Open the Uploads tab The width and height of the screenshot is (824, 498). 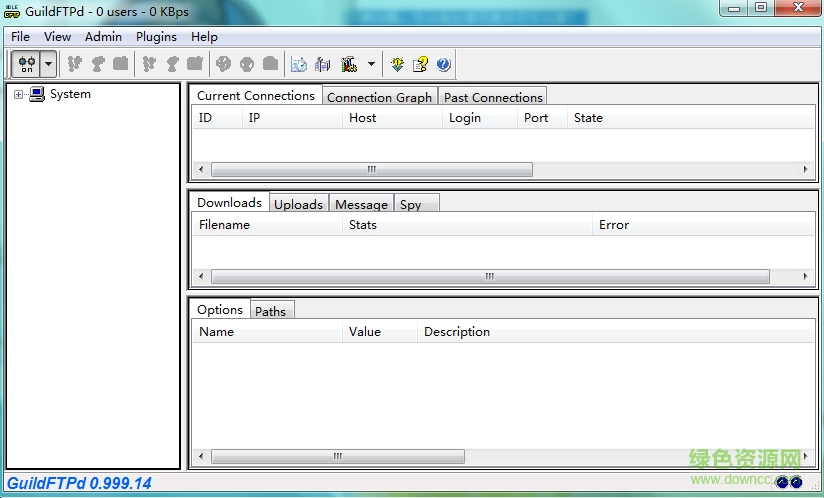[x=298, y=204]
